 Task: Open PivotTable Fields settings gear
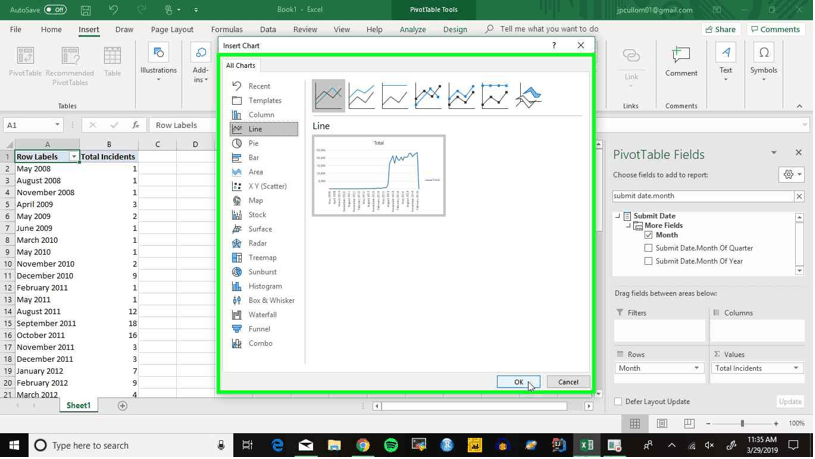point(791,175)
